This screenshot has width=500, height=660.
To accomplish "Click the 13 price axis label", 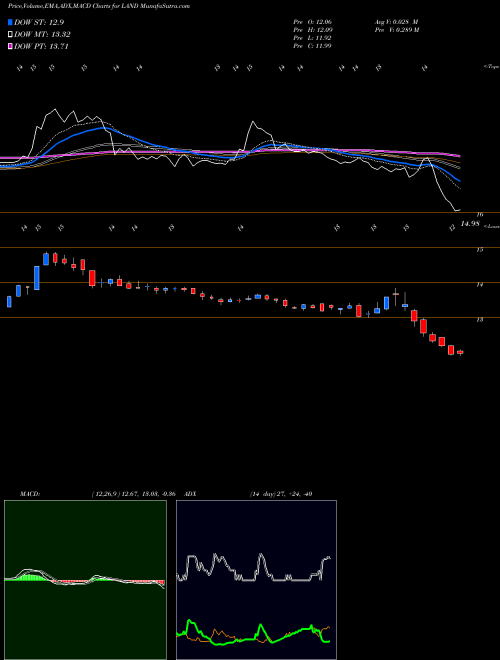I will (479, 320).
